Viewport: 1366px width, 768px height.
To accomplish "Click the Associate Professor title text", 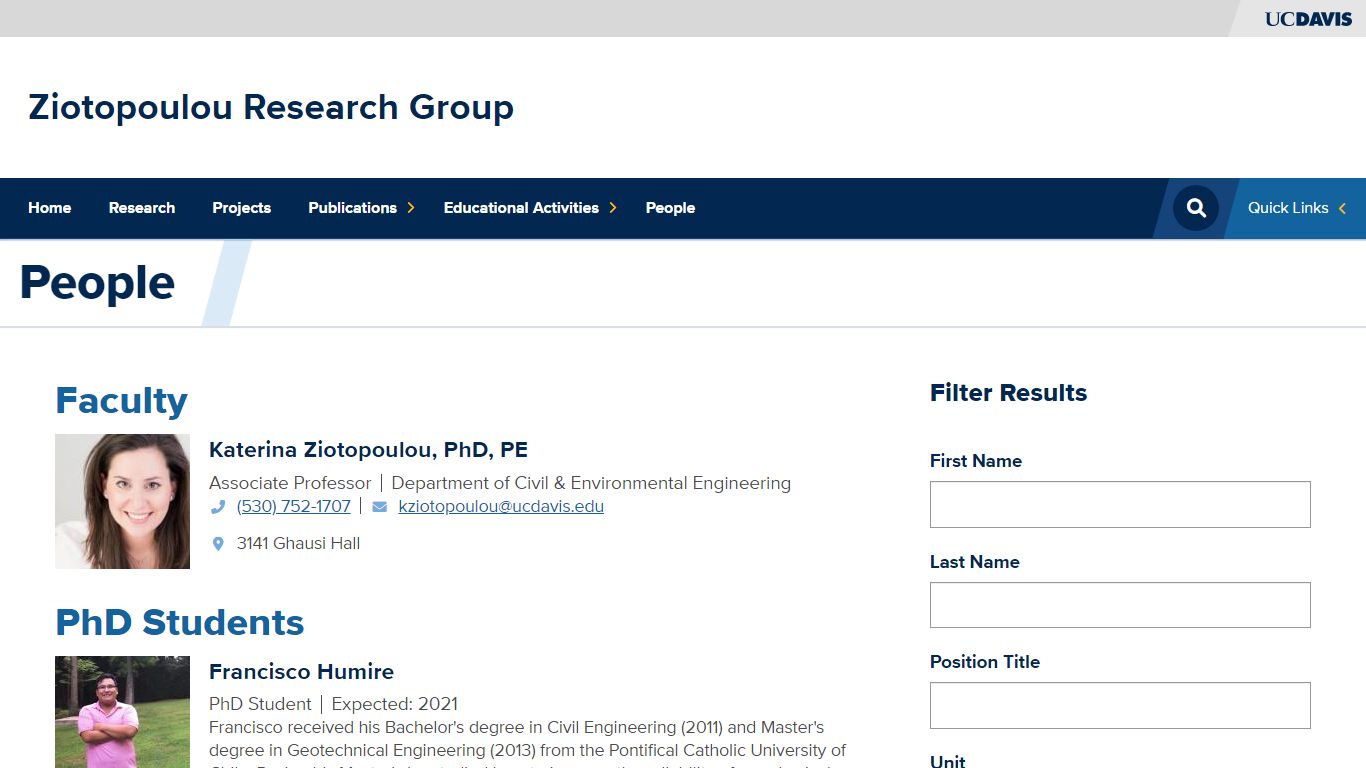I will click(x=290, y=483).
